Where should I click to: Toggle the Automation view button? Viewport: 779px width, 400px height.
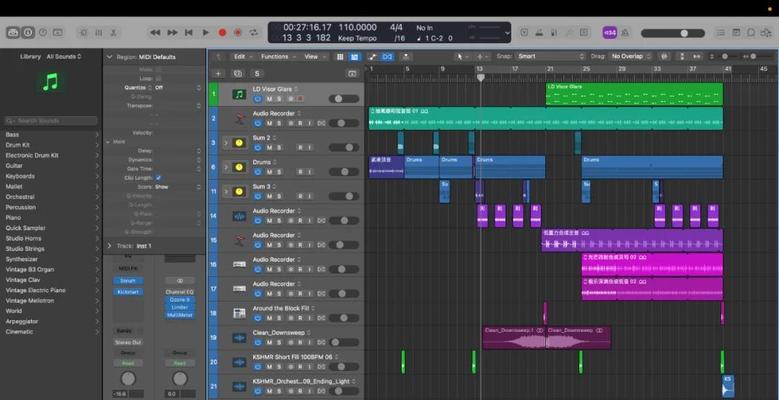pyautogui.click(x=372, y=57)
